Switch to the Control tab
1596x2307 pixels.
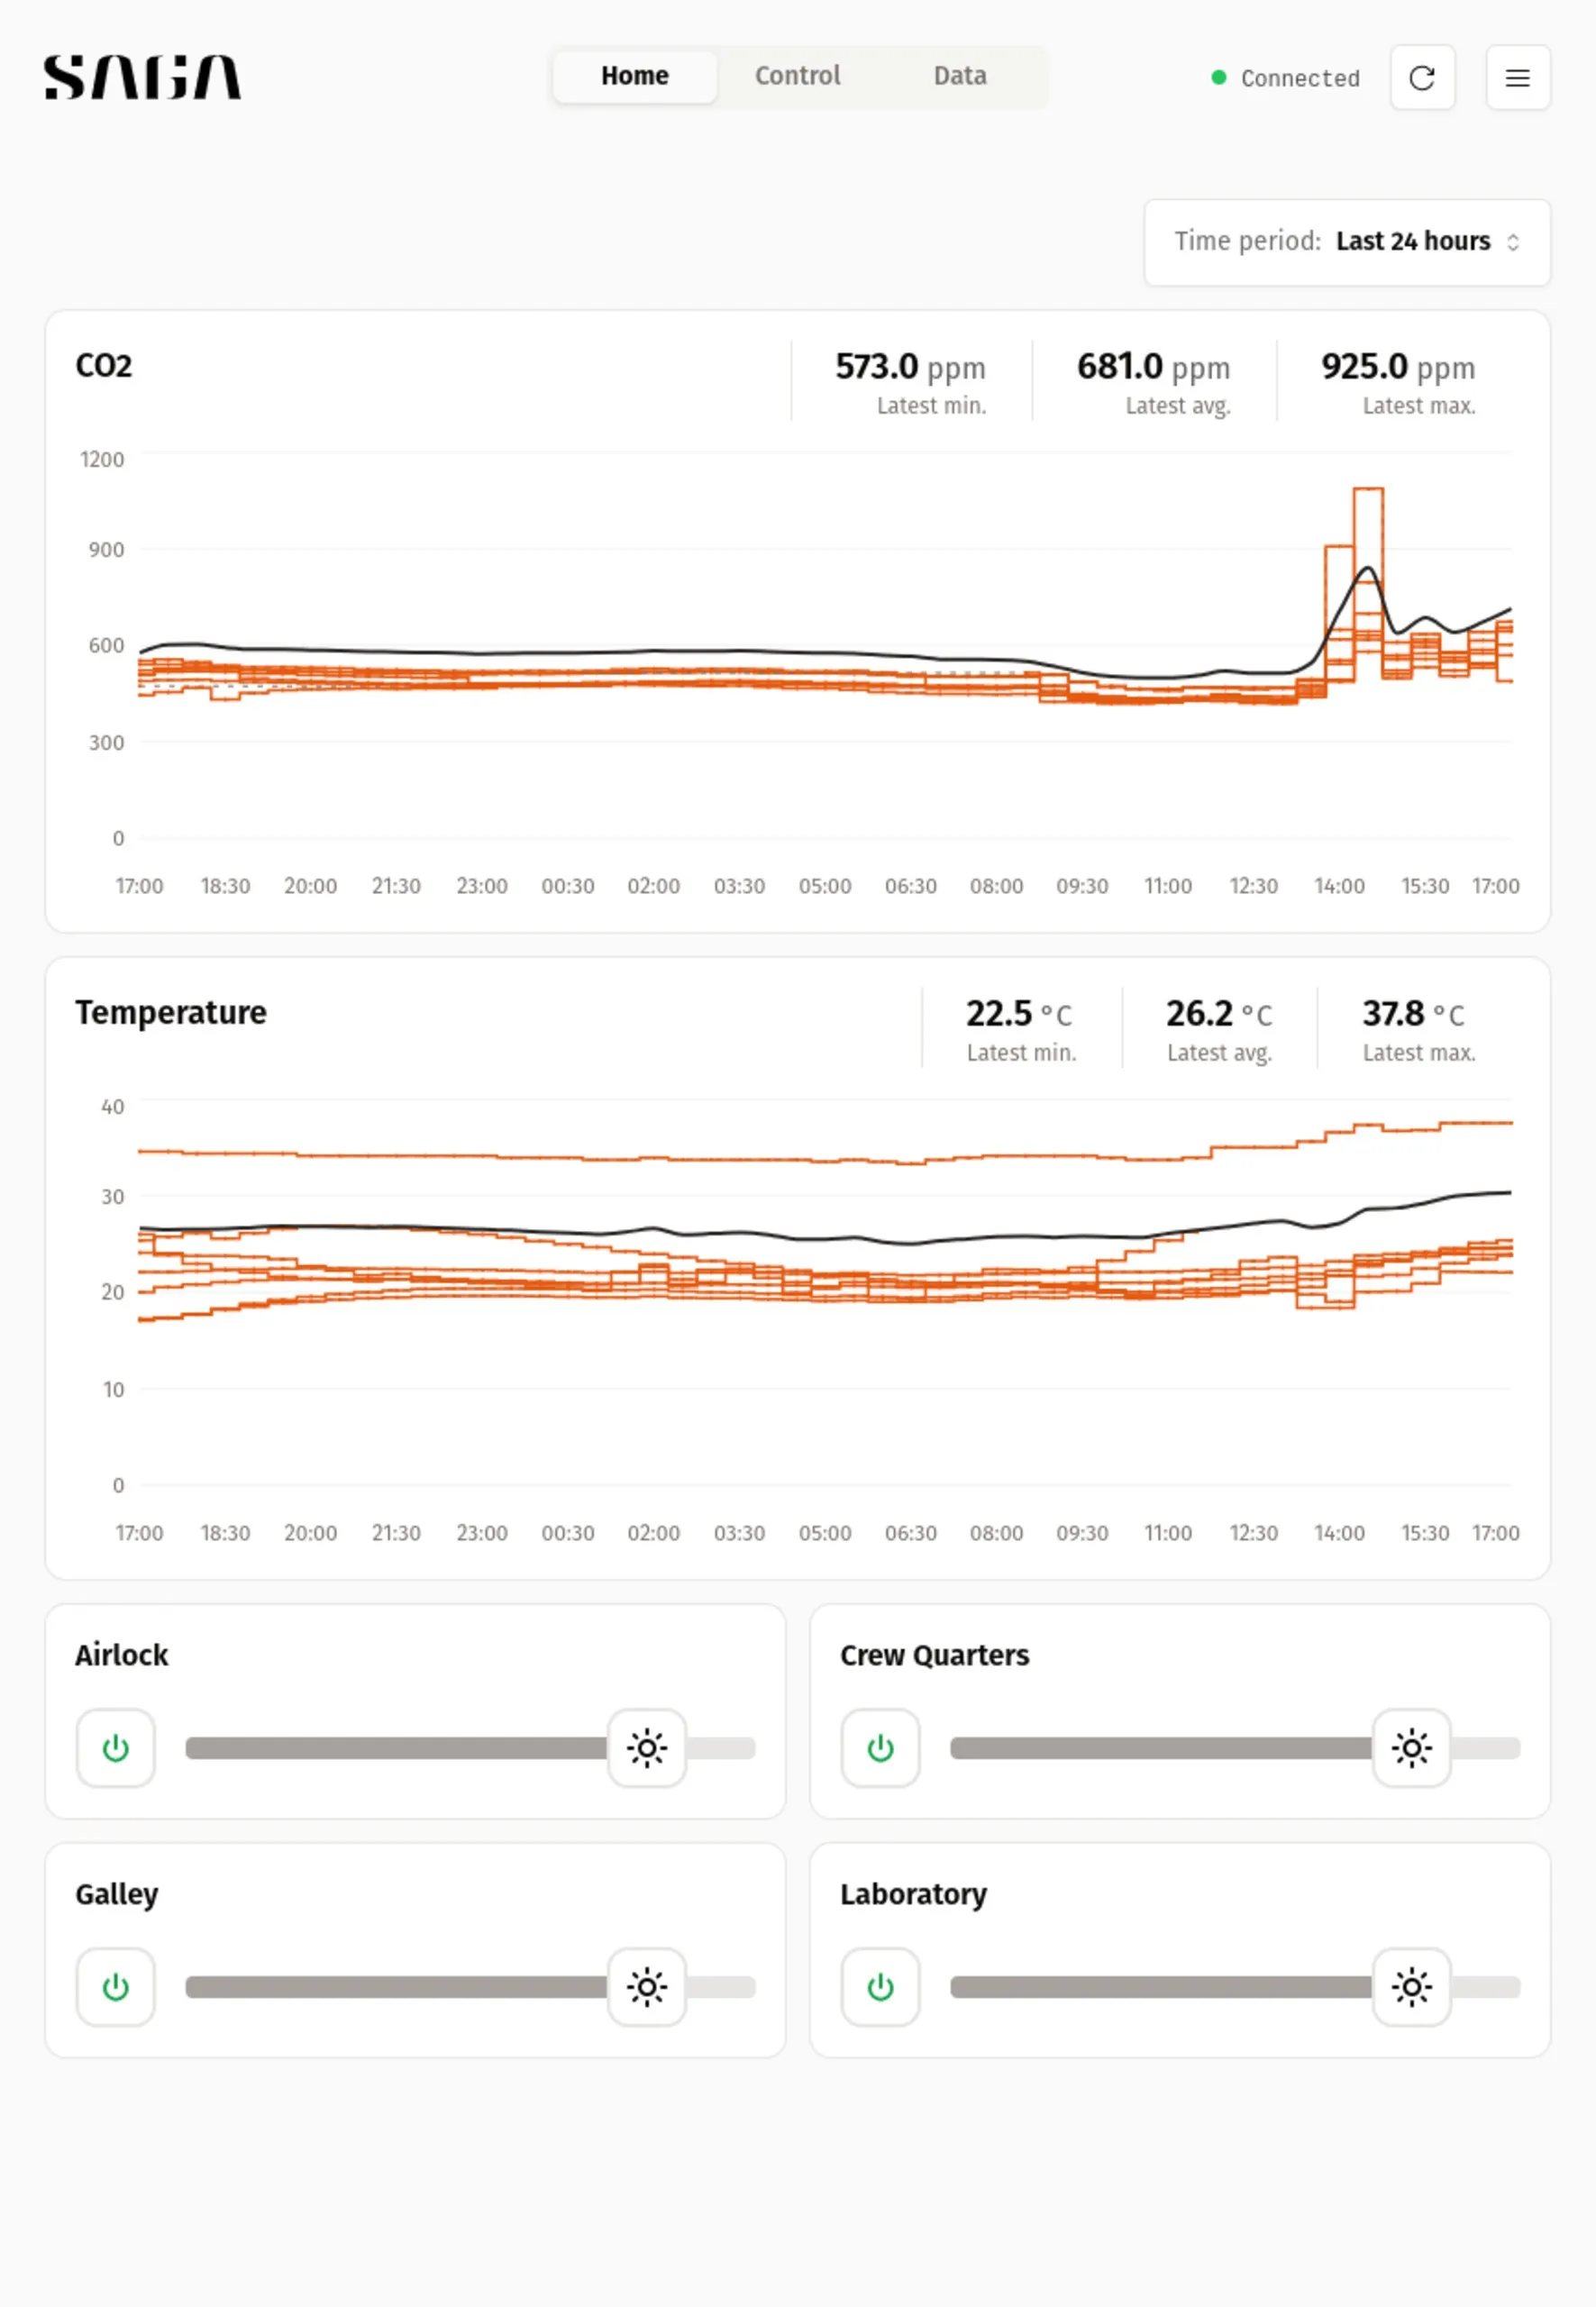(798, 76)
